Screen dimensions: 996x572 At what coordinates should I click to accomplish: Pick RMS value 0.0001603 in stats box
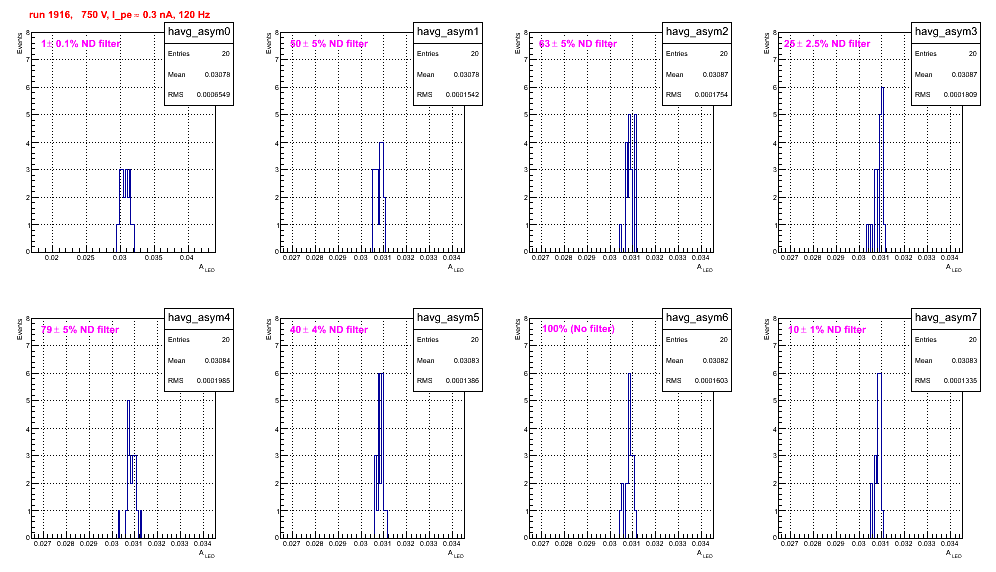click(x=711, y=381)
